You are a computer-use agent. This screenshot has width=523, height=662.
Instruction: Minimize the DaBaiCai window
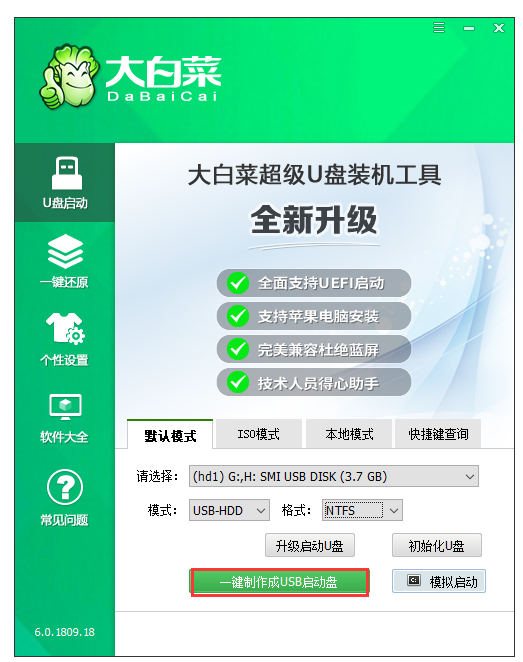tap(469, 28)
